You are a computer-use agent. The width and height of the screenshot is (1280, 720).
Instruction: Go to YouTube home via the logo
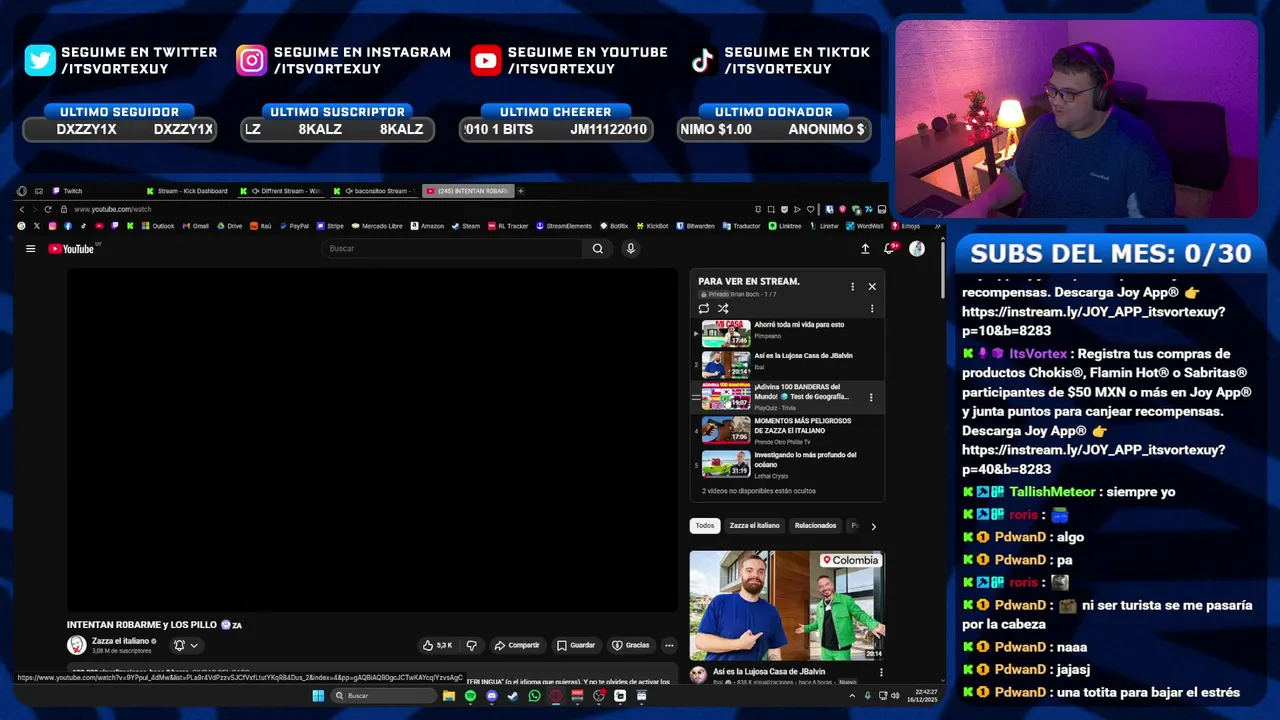coord(71,249)
